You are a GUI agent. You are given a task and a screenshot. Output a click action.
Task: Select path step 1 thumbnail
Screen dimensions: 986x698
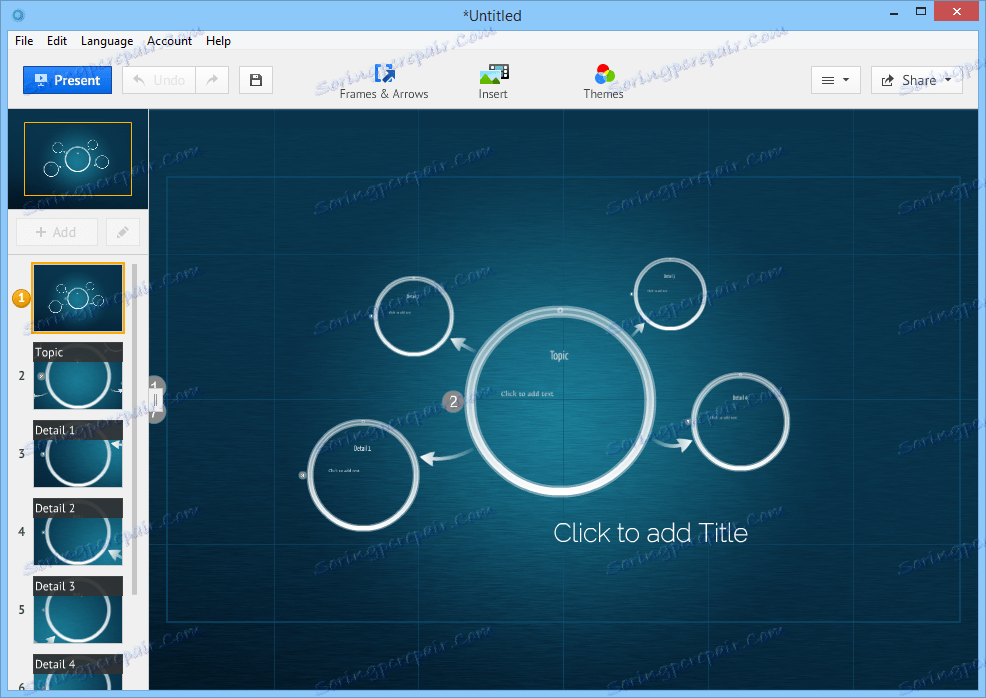[x=78, y=298]
